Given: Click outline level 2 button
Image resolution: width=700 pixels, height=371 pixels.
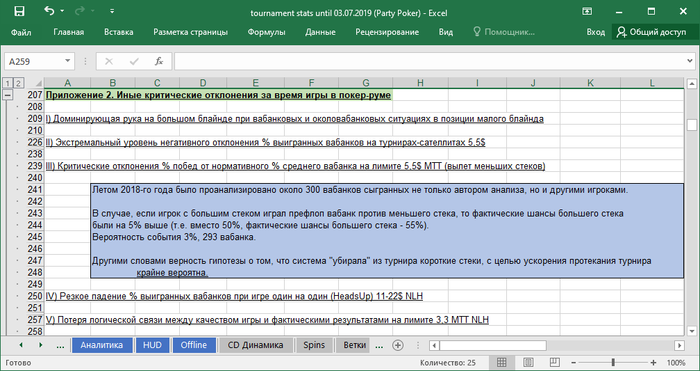Looking at the screenshot, I should click(18, 83).
